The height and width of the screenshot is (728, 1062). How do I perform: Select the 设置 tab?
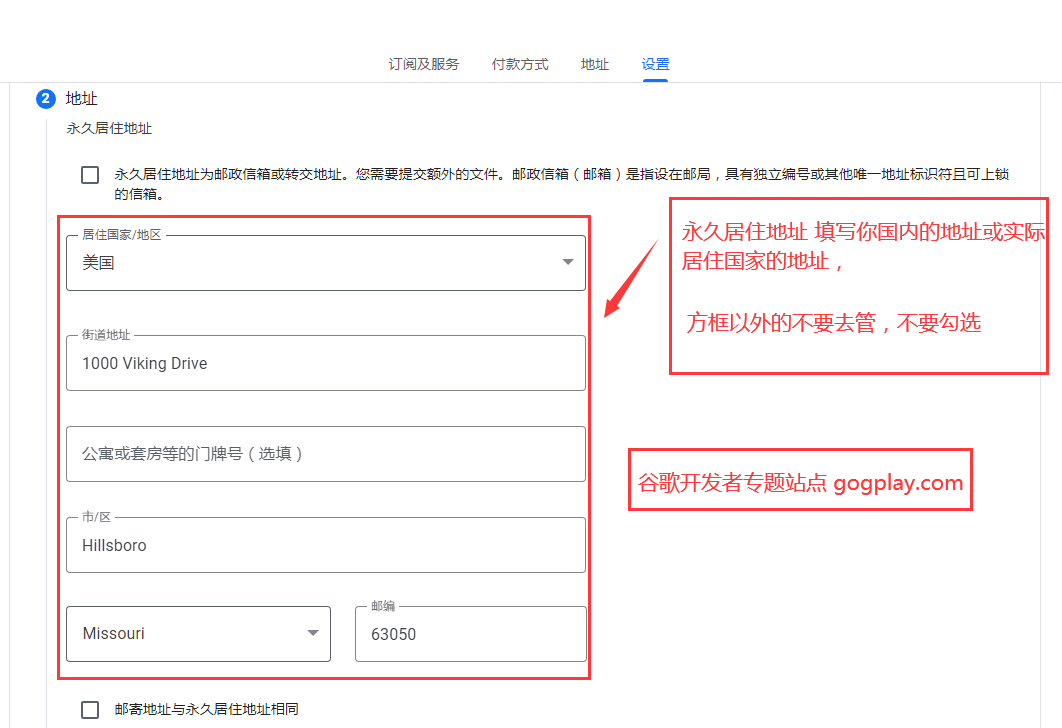[x=655, y=64]
